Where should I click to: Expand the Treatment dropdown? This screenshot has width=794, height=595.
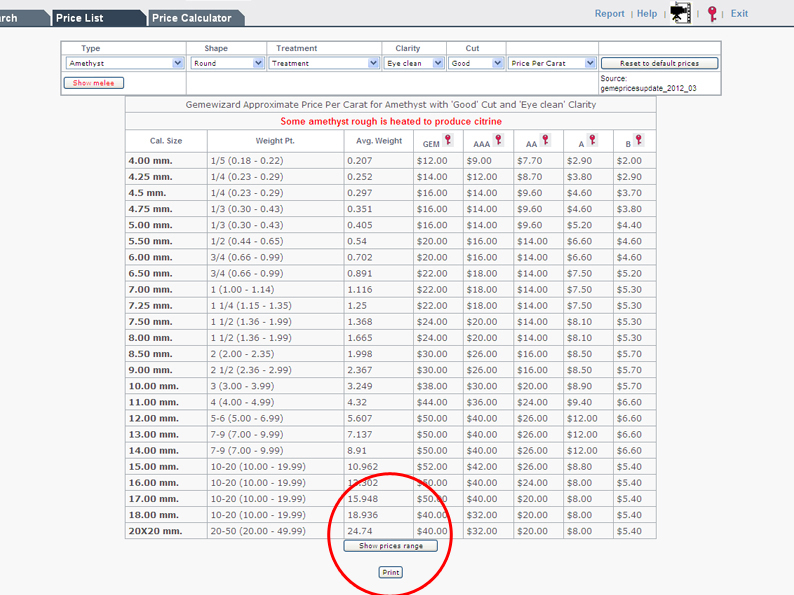click(x=324, y=63)
